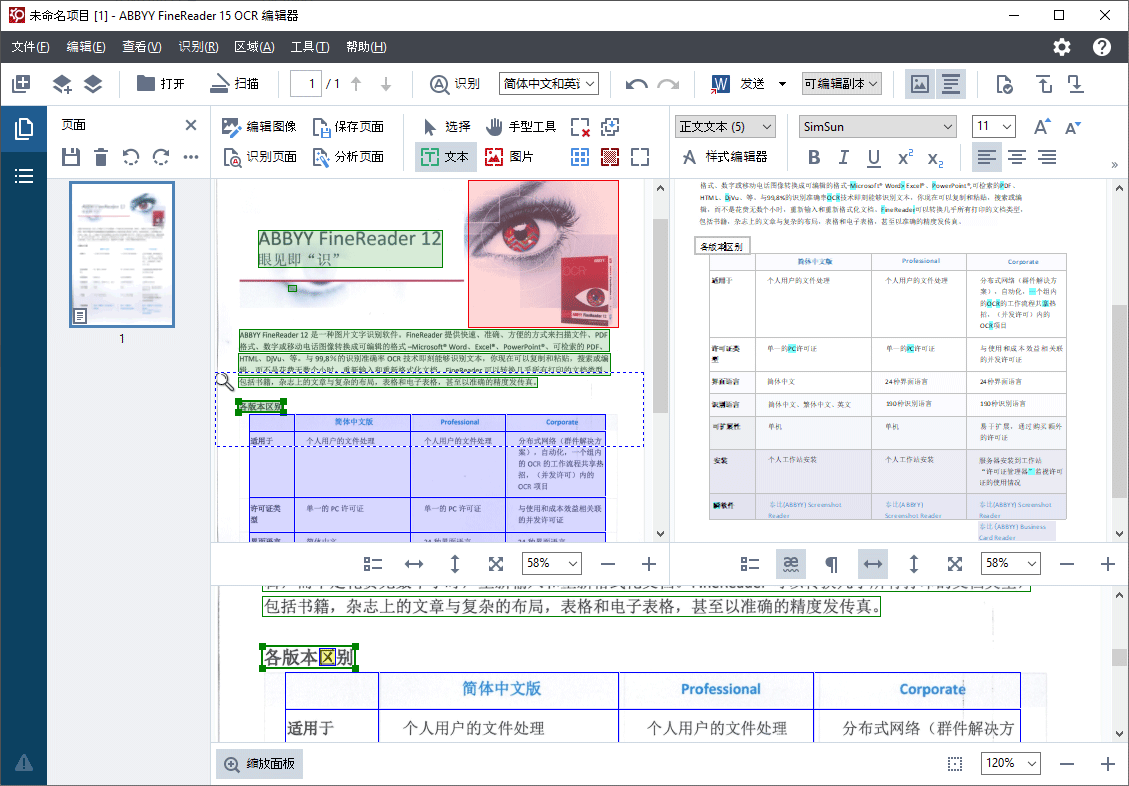Activate the Text area tool (文本)
This screenshot has height=786, width=1129.
pos(444,157)
